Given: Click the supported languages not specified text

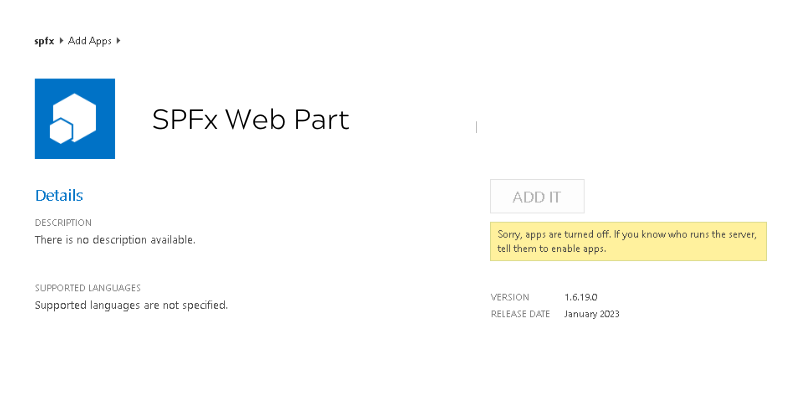Looking at the screenshot, I should coord(131,305).
